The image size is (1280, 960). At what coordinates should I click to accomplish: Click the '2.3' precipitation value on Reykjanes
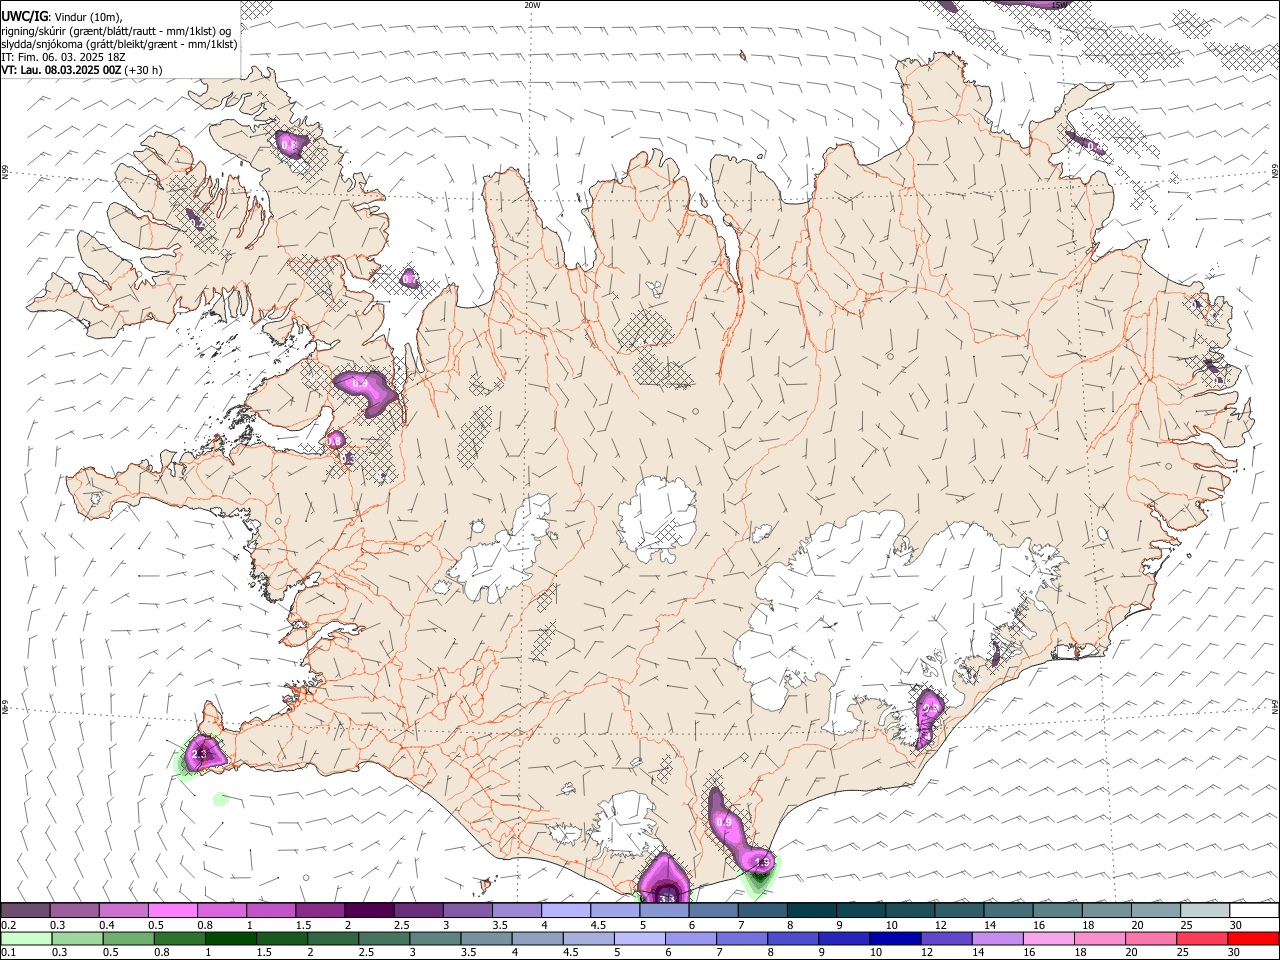200,755
